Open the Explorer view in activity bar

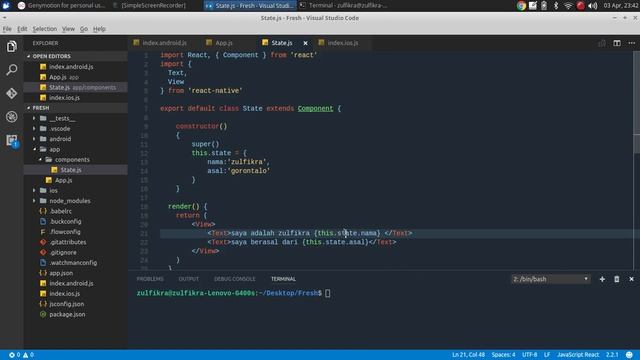(x=11, y=46)
